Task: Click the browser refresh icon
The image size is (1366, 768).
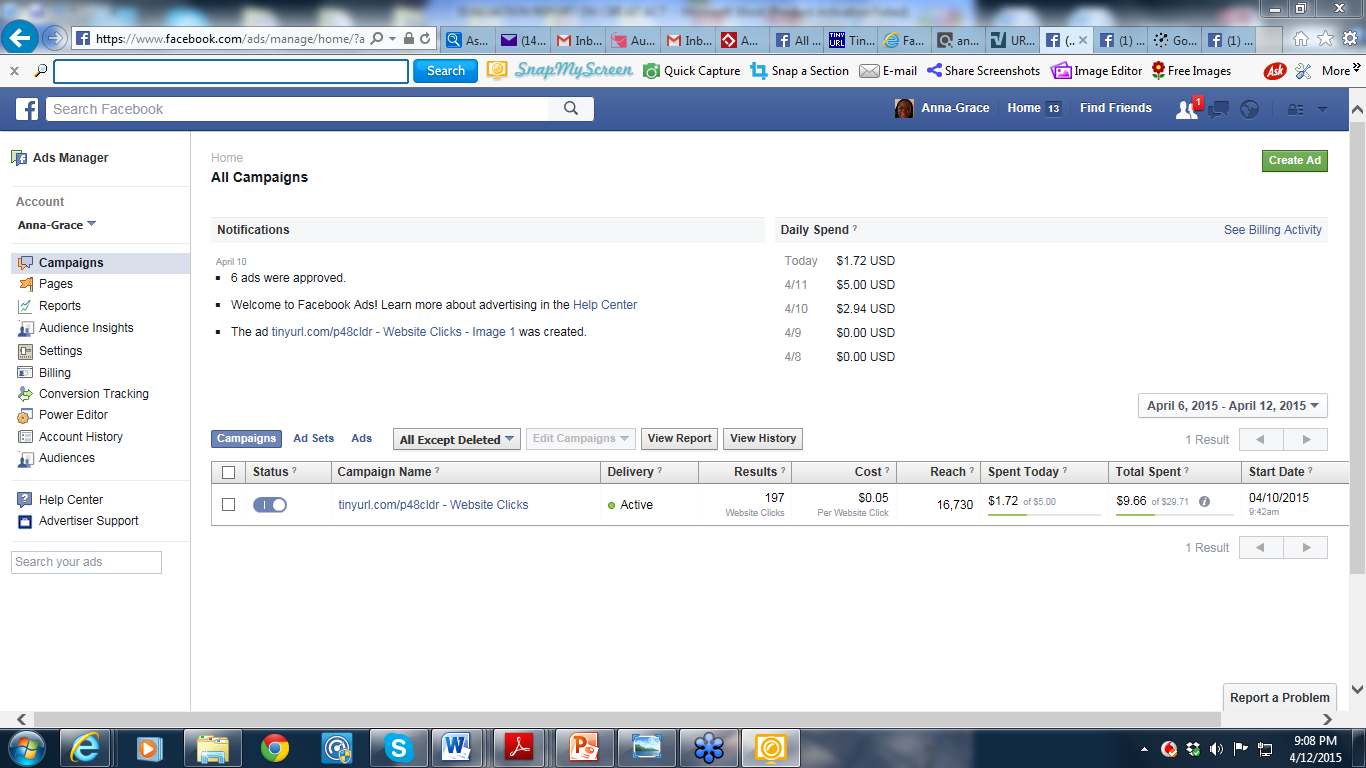Action: 425,39
